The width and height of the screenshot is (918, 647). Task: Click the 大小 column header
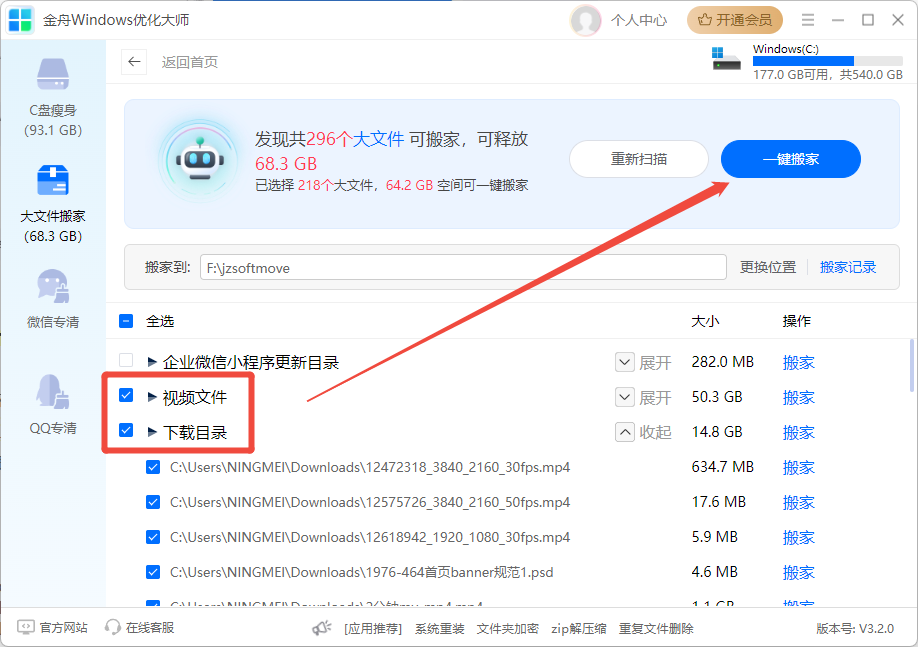(705, 321)
